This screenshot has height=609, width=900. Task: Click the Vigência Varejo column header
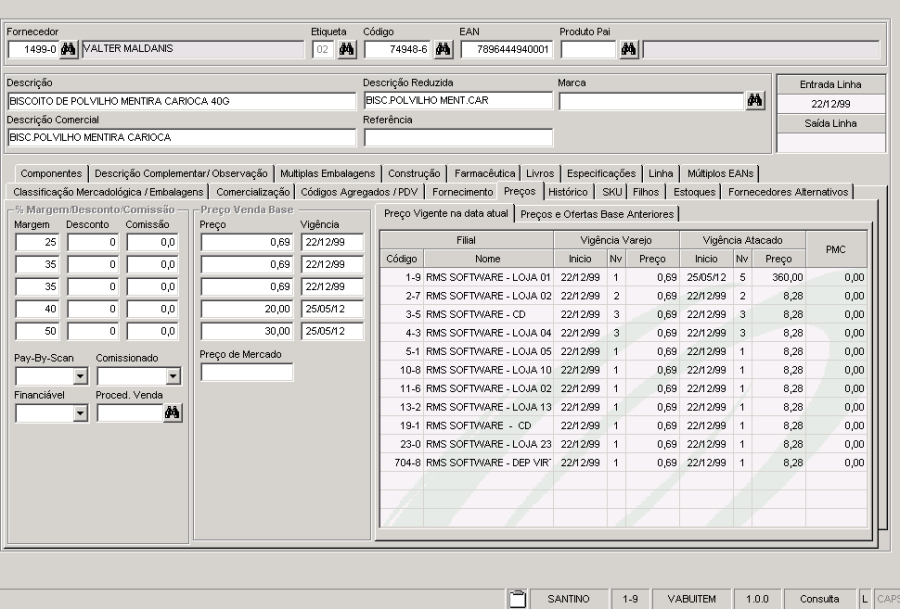[616, 240]
